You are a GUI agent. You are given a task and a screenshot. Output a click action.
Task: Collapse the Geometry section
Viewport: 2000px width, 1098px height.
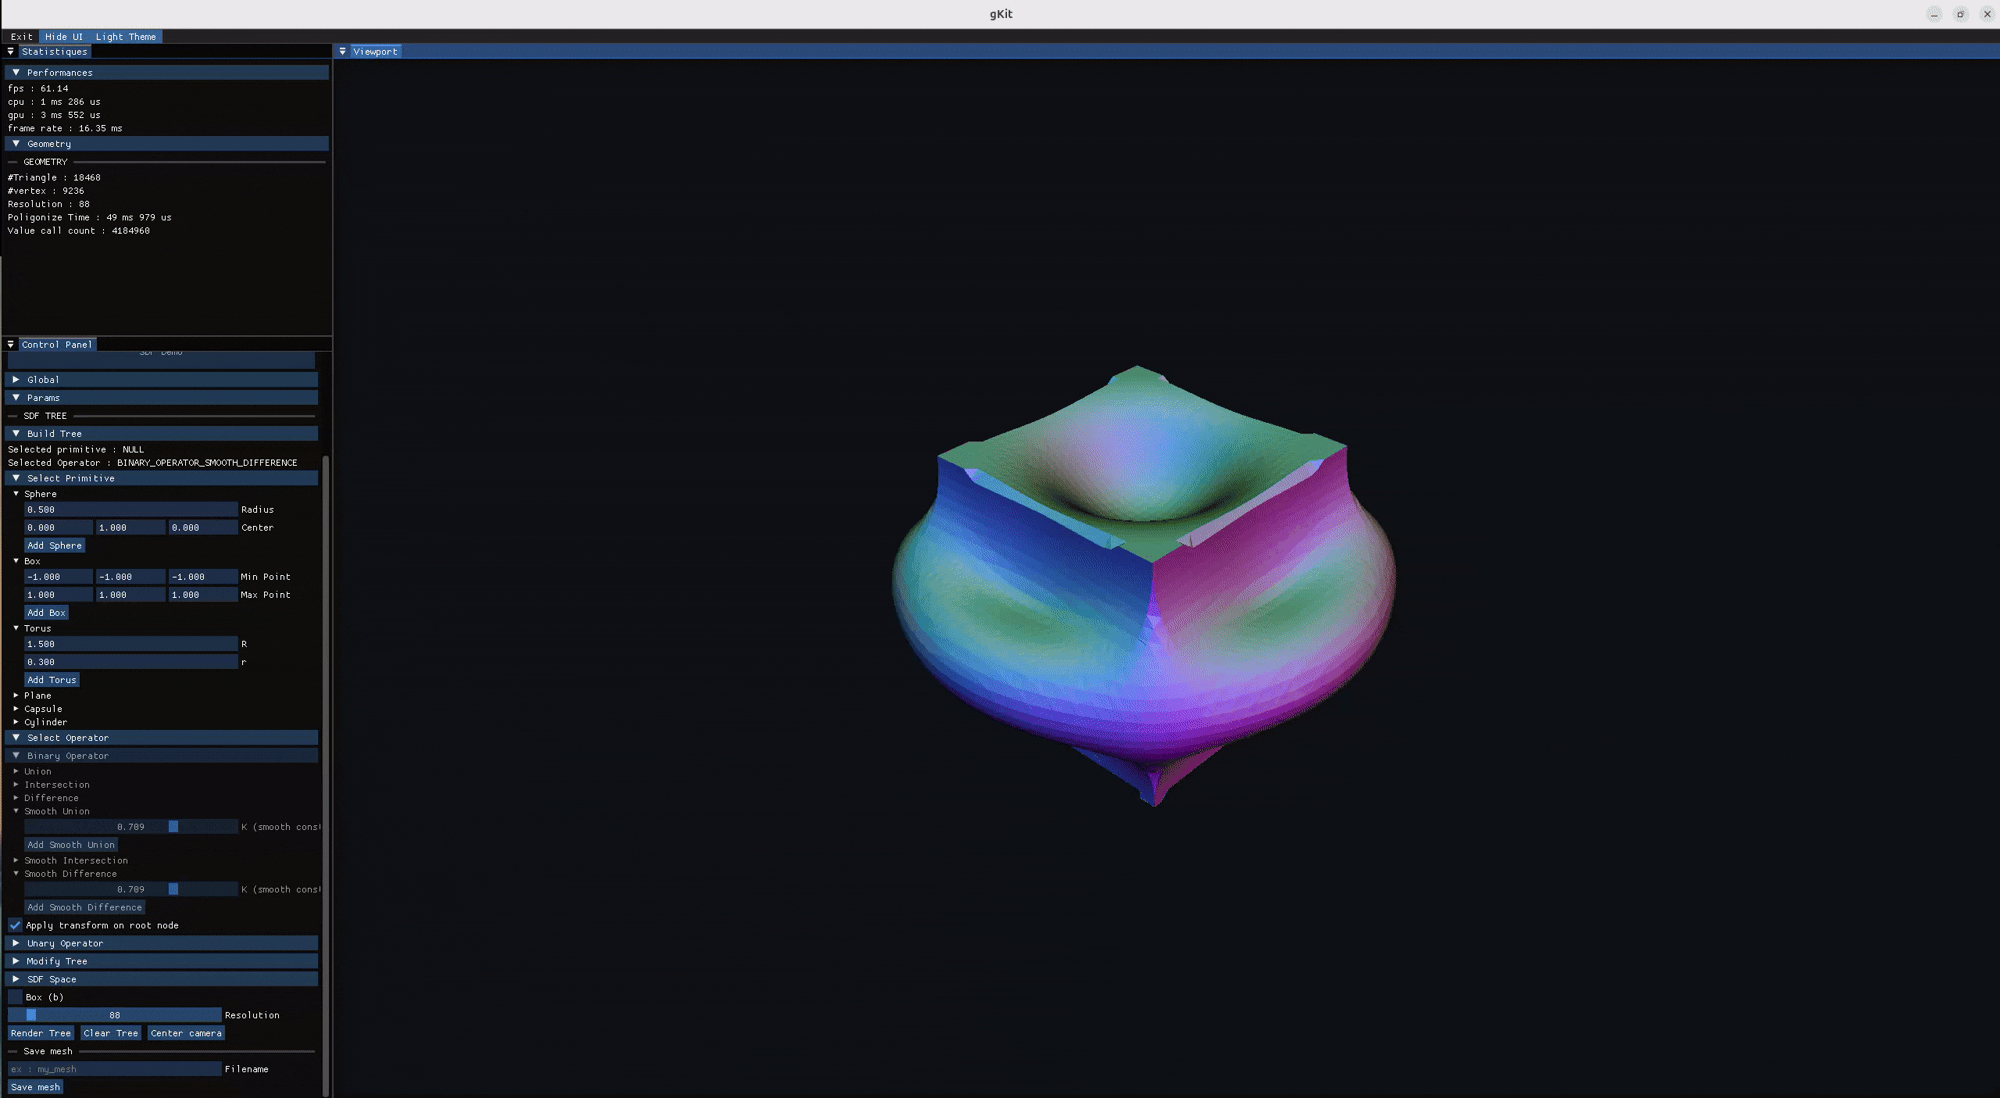click(166, 144)
